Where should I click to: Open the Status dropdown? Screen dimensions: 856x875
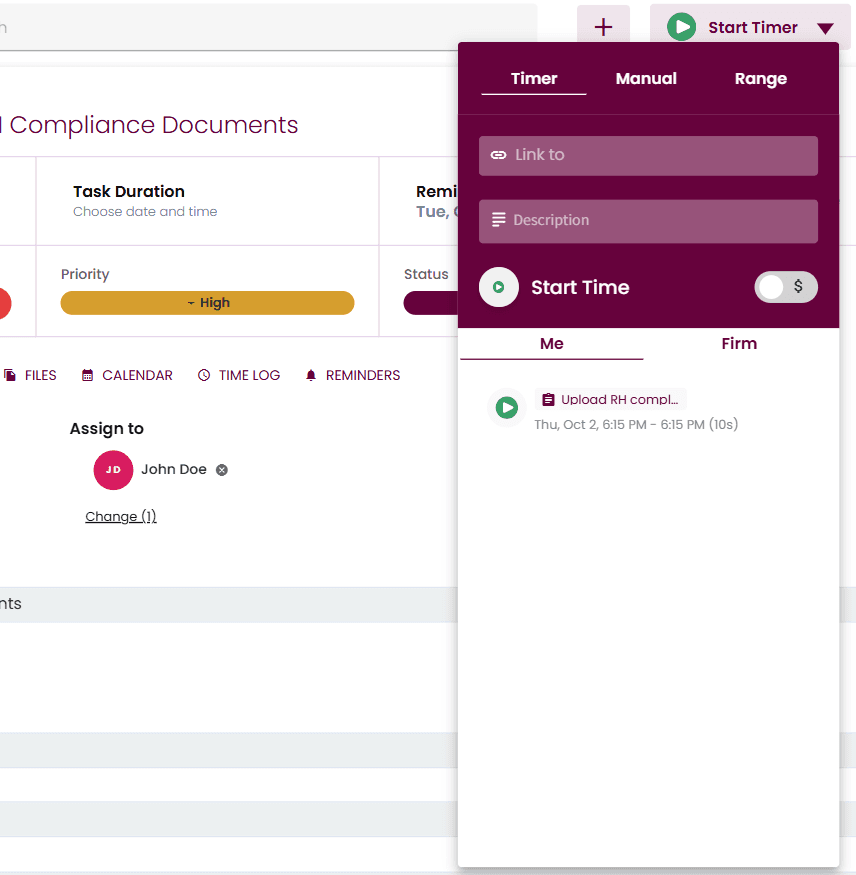(x=432, y=302)
